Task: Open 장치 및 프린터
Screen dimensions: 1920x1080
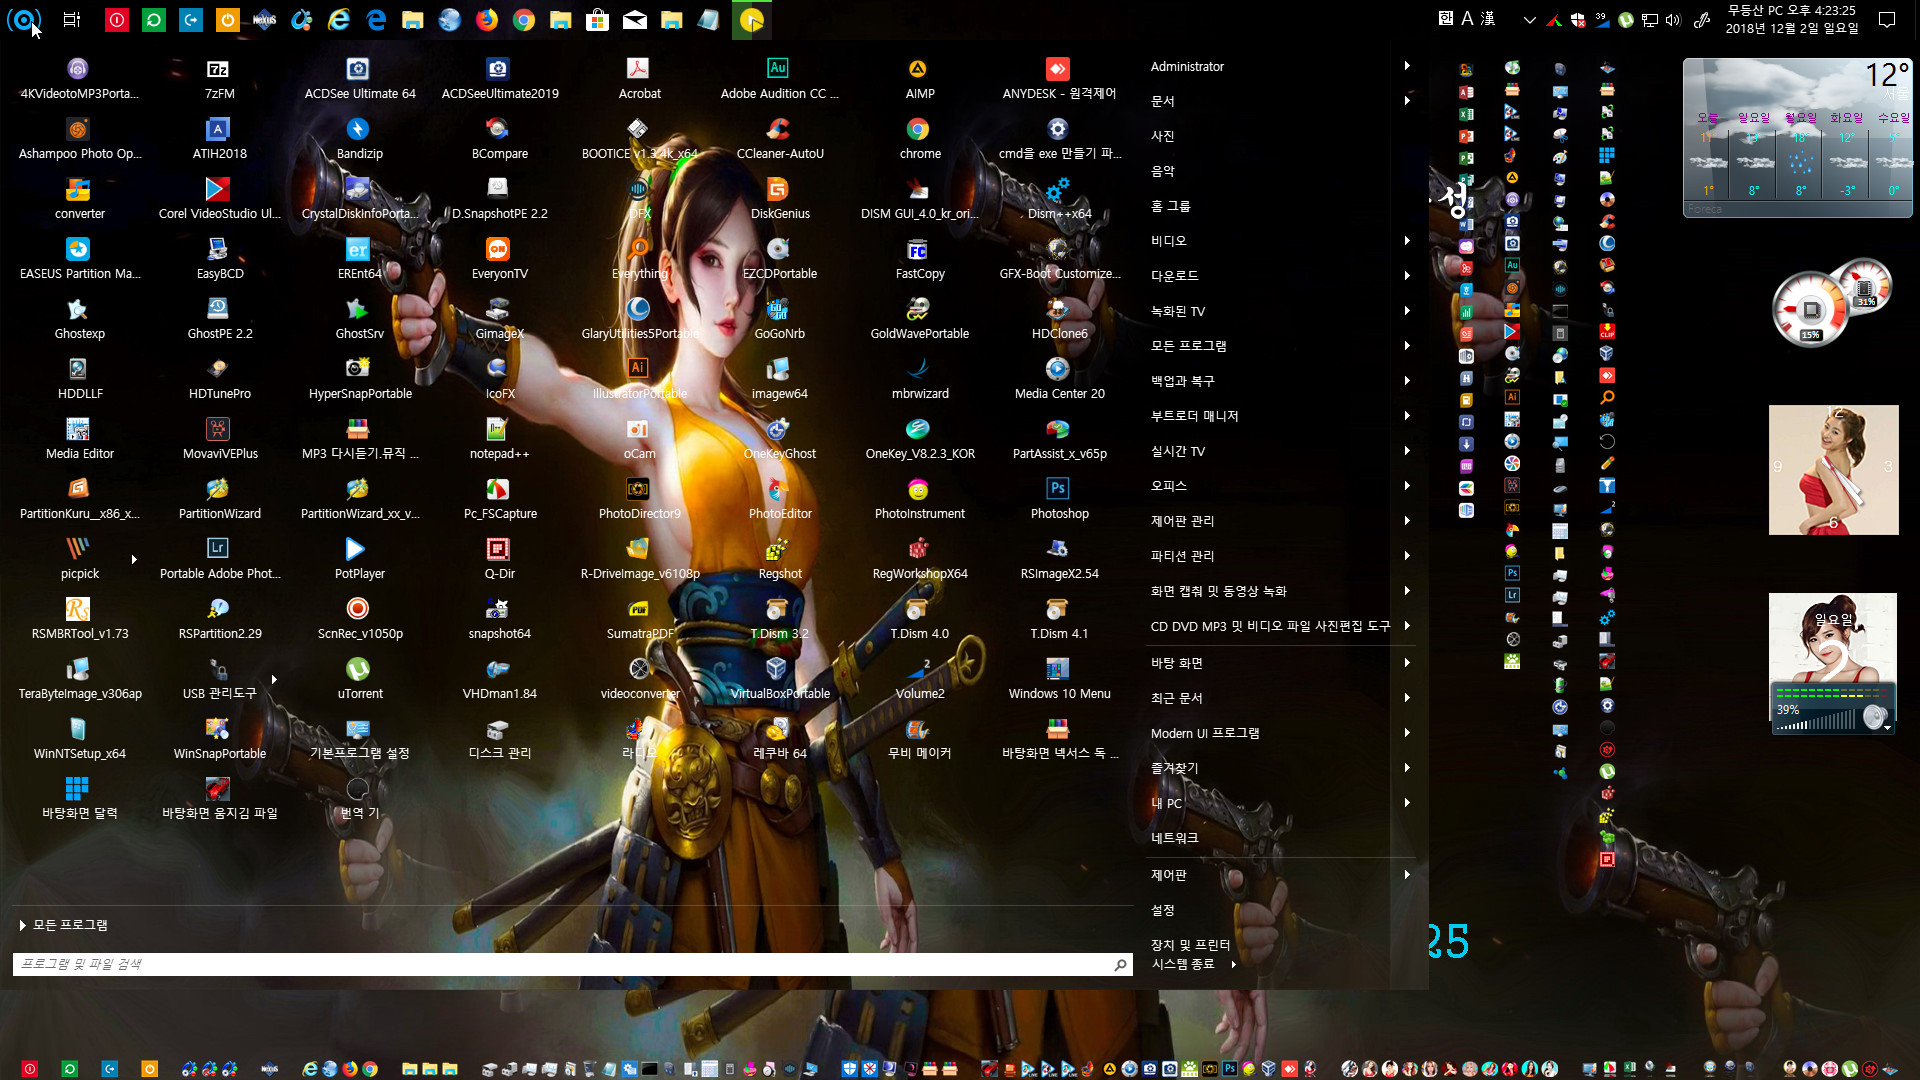Action: click(x=1190, y=944)
